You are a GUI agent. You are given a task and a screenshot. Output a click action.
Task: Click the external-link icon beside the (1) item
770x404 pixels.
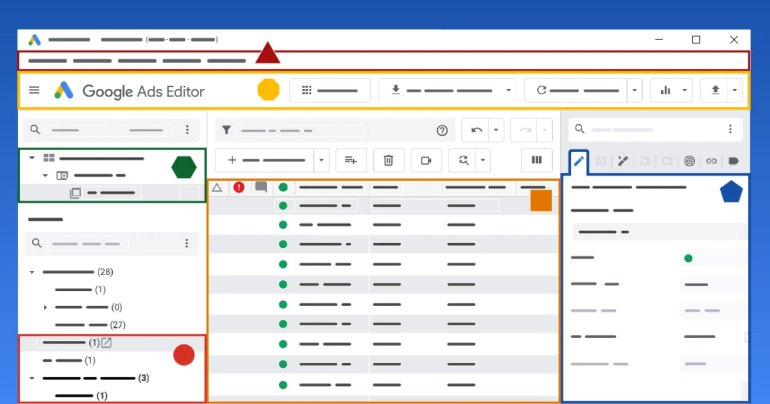(106, 343)
